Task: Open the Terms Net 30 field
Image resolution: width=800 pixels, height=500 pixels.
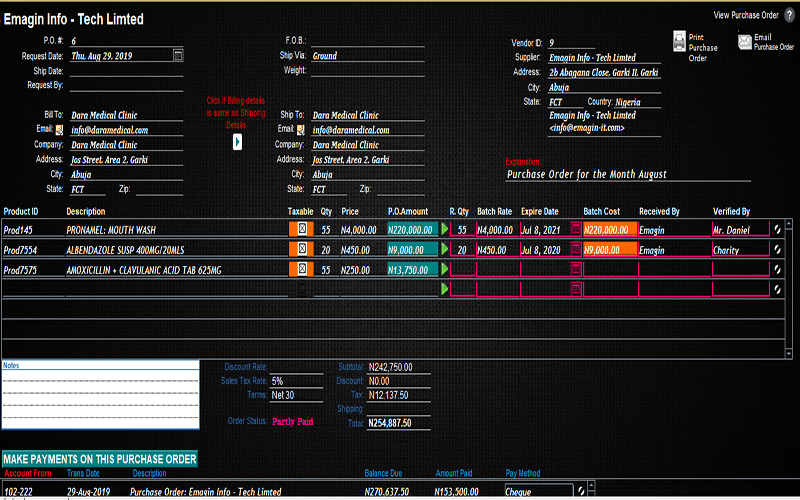Action: [296, 395]
